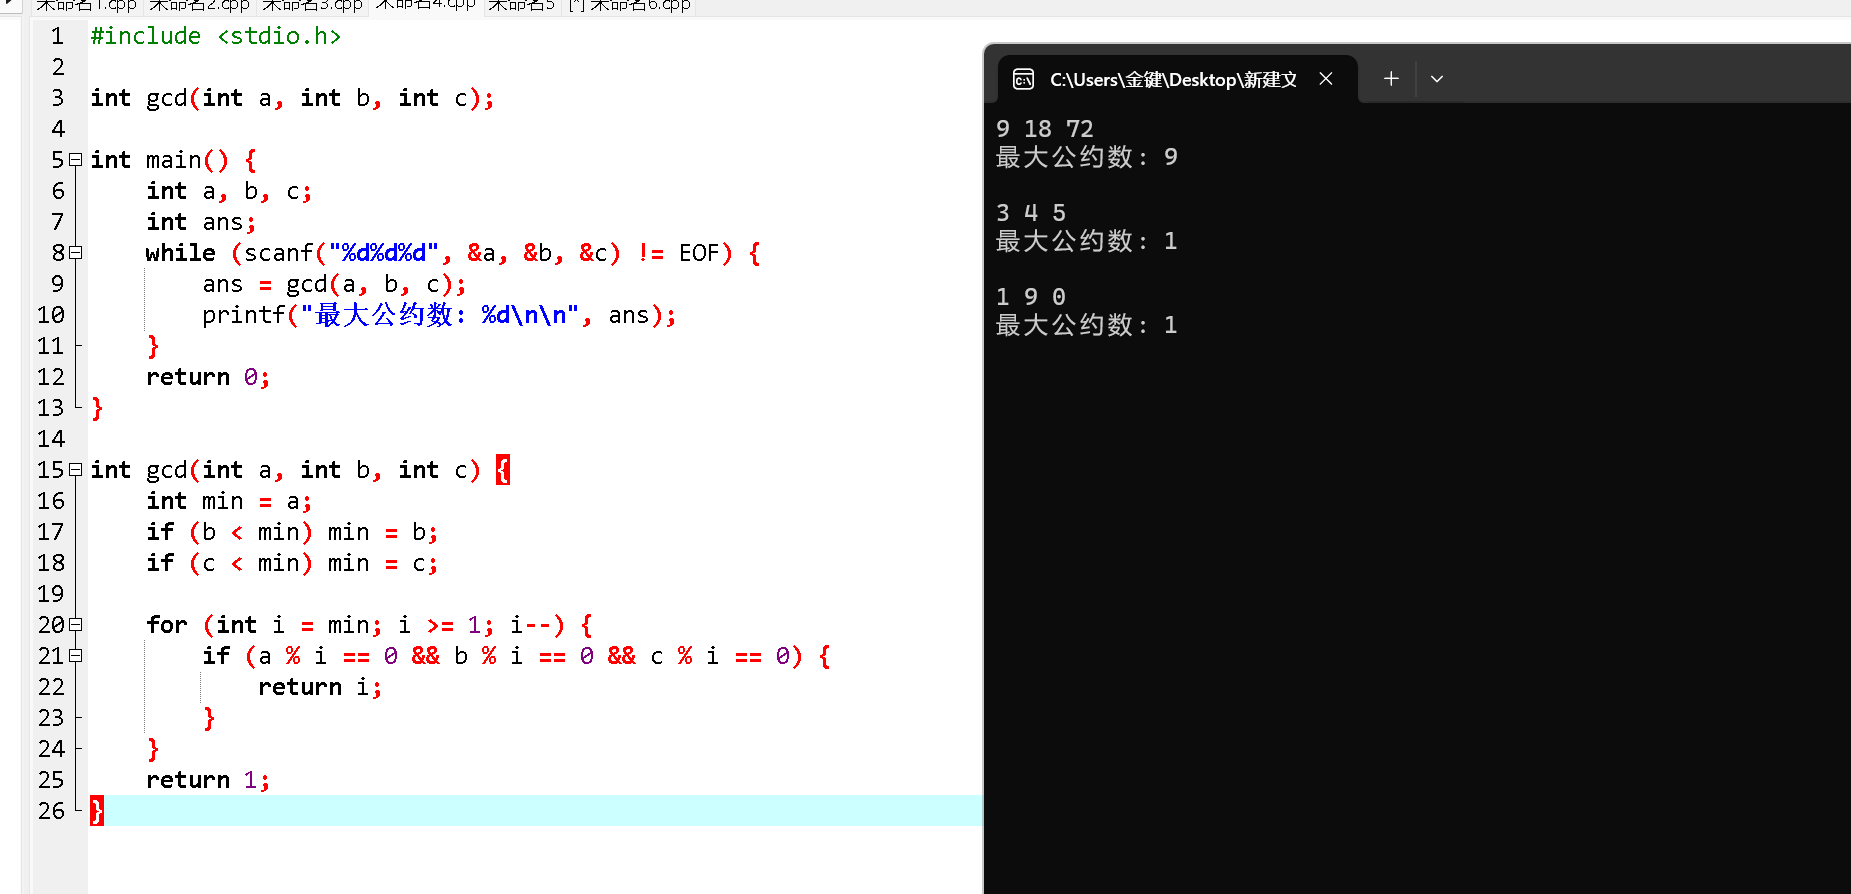The width and height of the screenshot is (1851, 894).
Task: Click 'return 1;' on line 25
Action: coord(208,780)
